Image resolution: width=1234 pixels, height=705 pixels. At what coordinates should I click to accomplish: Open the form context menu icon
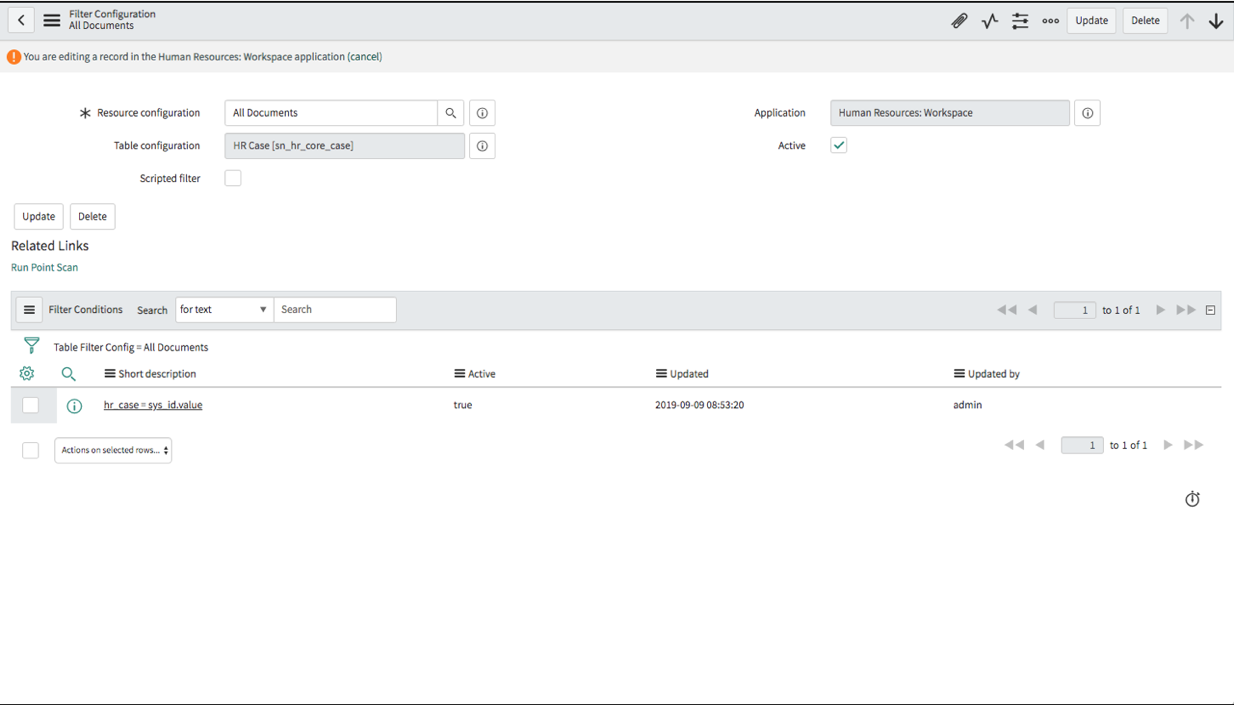(x=52, y=20)
